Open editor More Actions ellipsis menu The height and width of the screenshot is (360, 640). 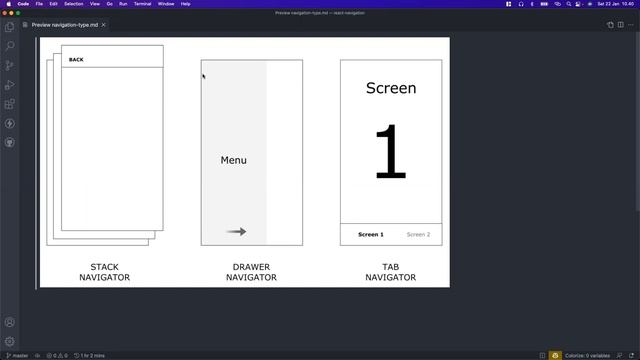[x=631, y=25]
